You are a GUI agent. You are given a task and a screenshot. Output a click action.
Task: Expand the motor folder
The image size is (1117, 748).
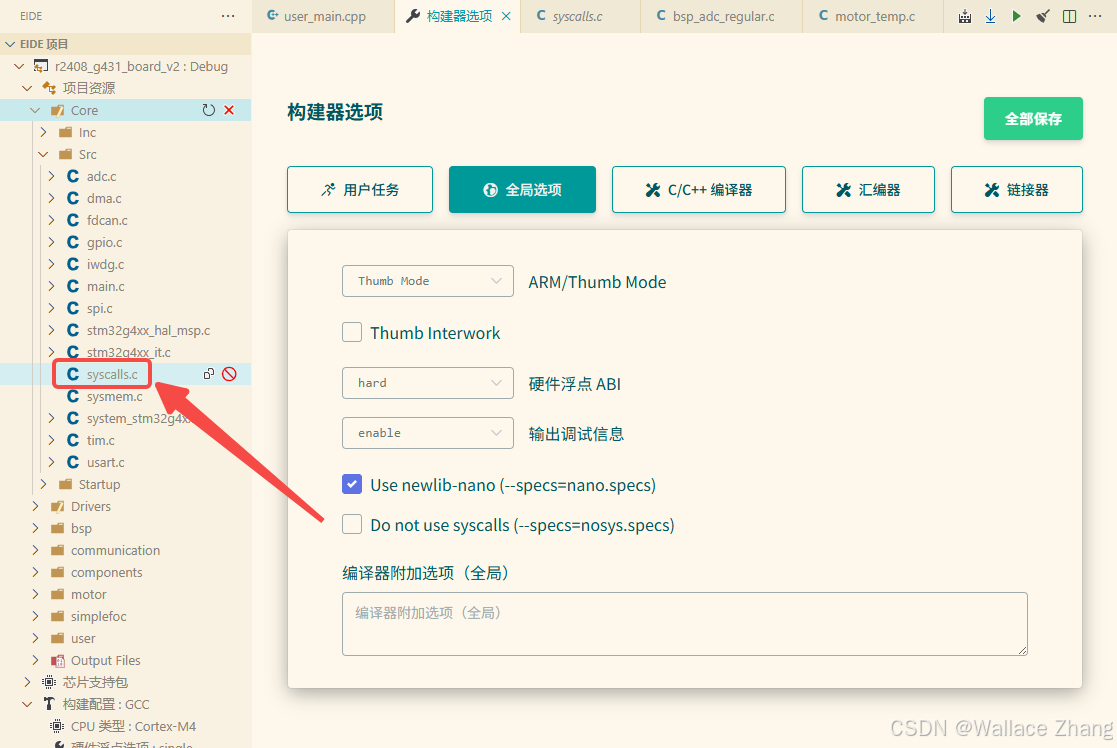point(36,594)
